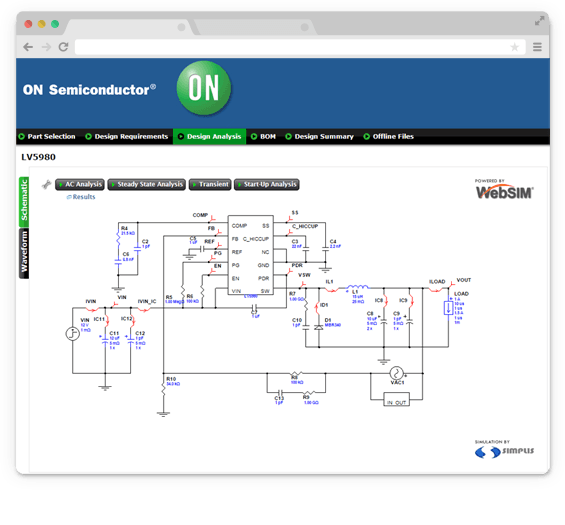The width and height of the screenshot is (565, 525).
Task: Select the D1 diode symbol
Action: coord(319,327)
